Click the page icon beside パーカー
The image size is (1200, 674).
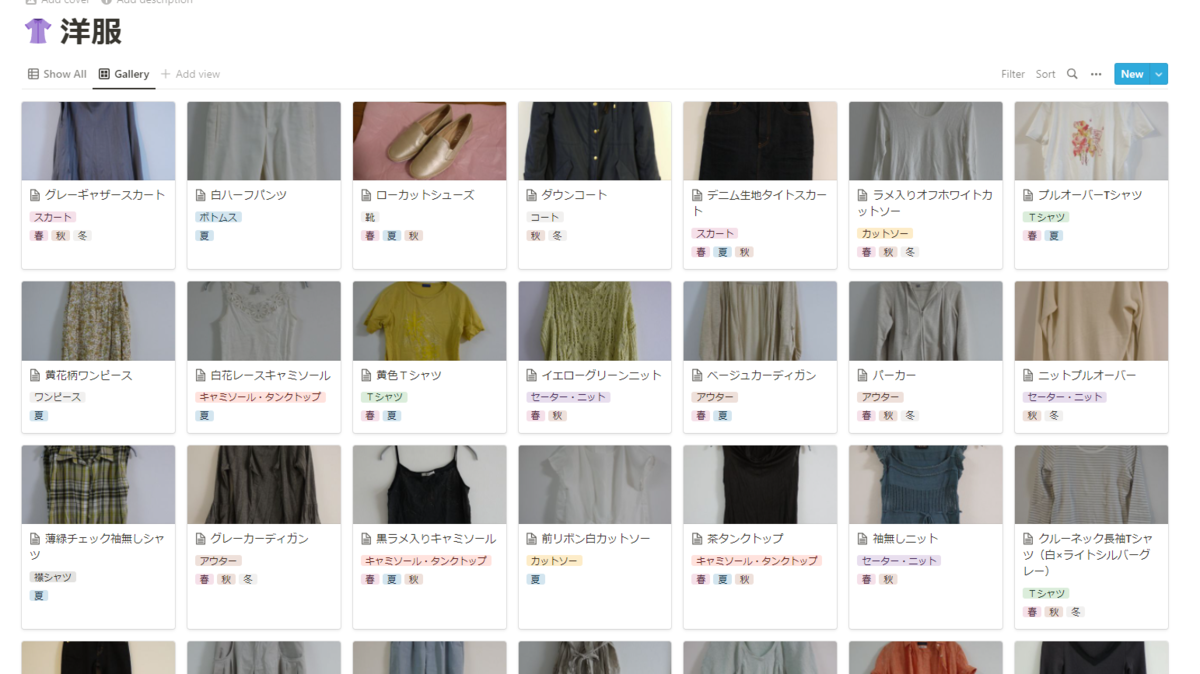(861, 375)
